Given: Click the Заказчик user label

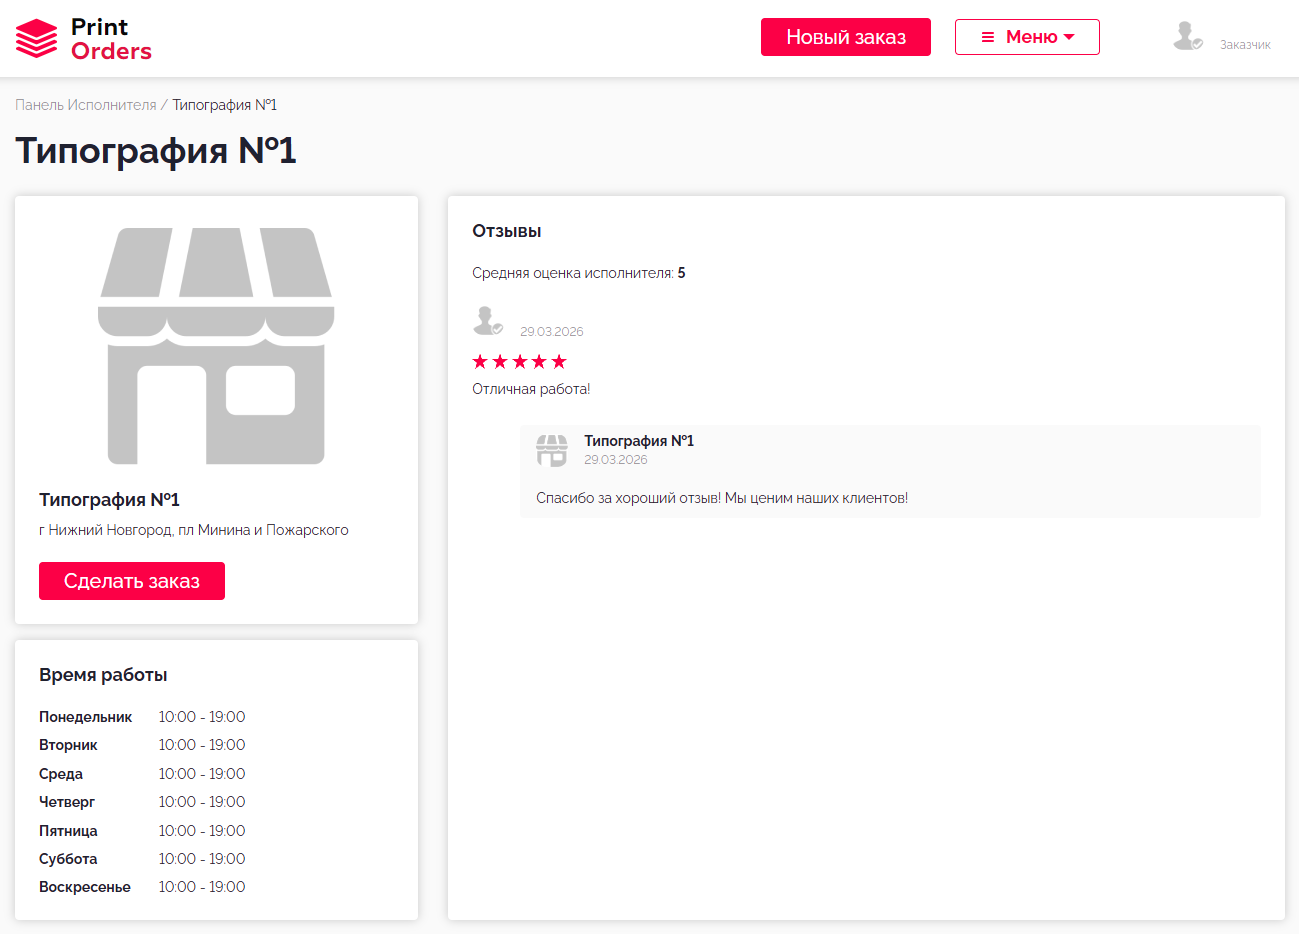Looking at the screenshot, I should click(1245, 45).
